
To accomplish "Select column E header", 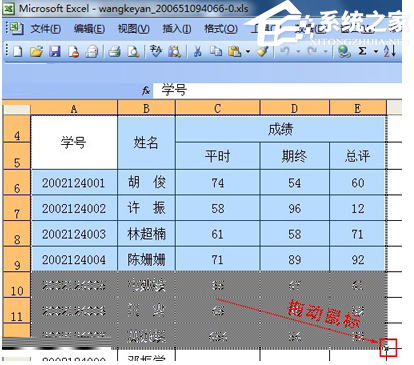I will click(358, 109).
